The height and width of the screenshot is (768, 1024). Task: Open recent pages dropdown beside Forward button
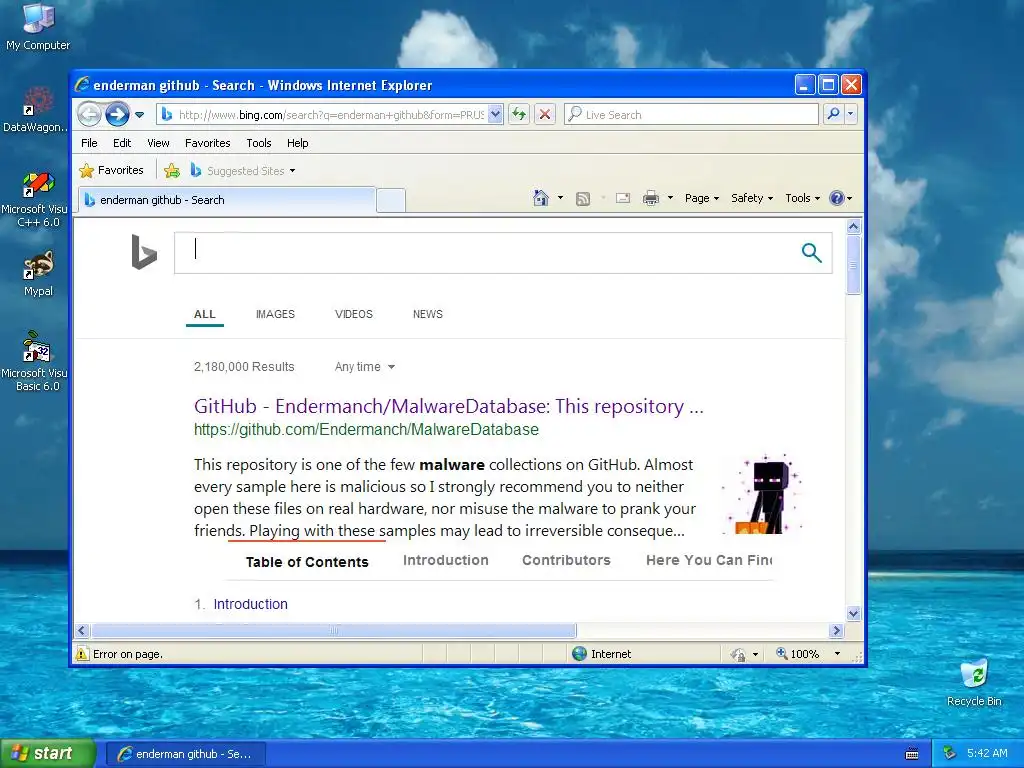139,115
